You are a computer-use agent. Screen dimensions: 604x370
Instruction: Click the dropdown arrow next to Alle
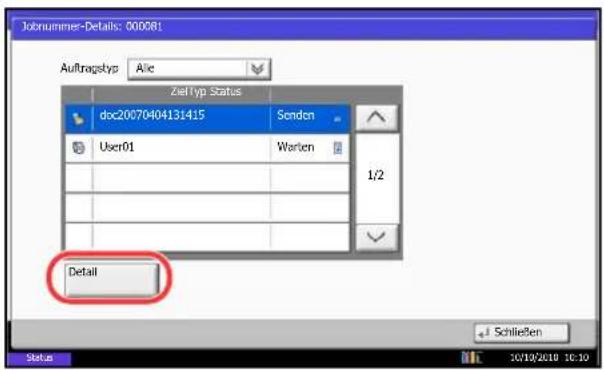click(x=258, y=69)
